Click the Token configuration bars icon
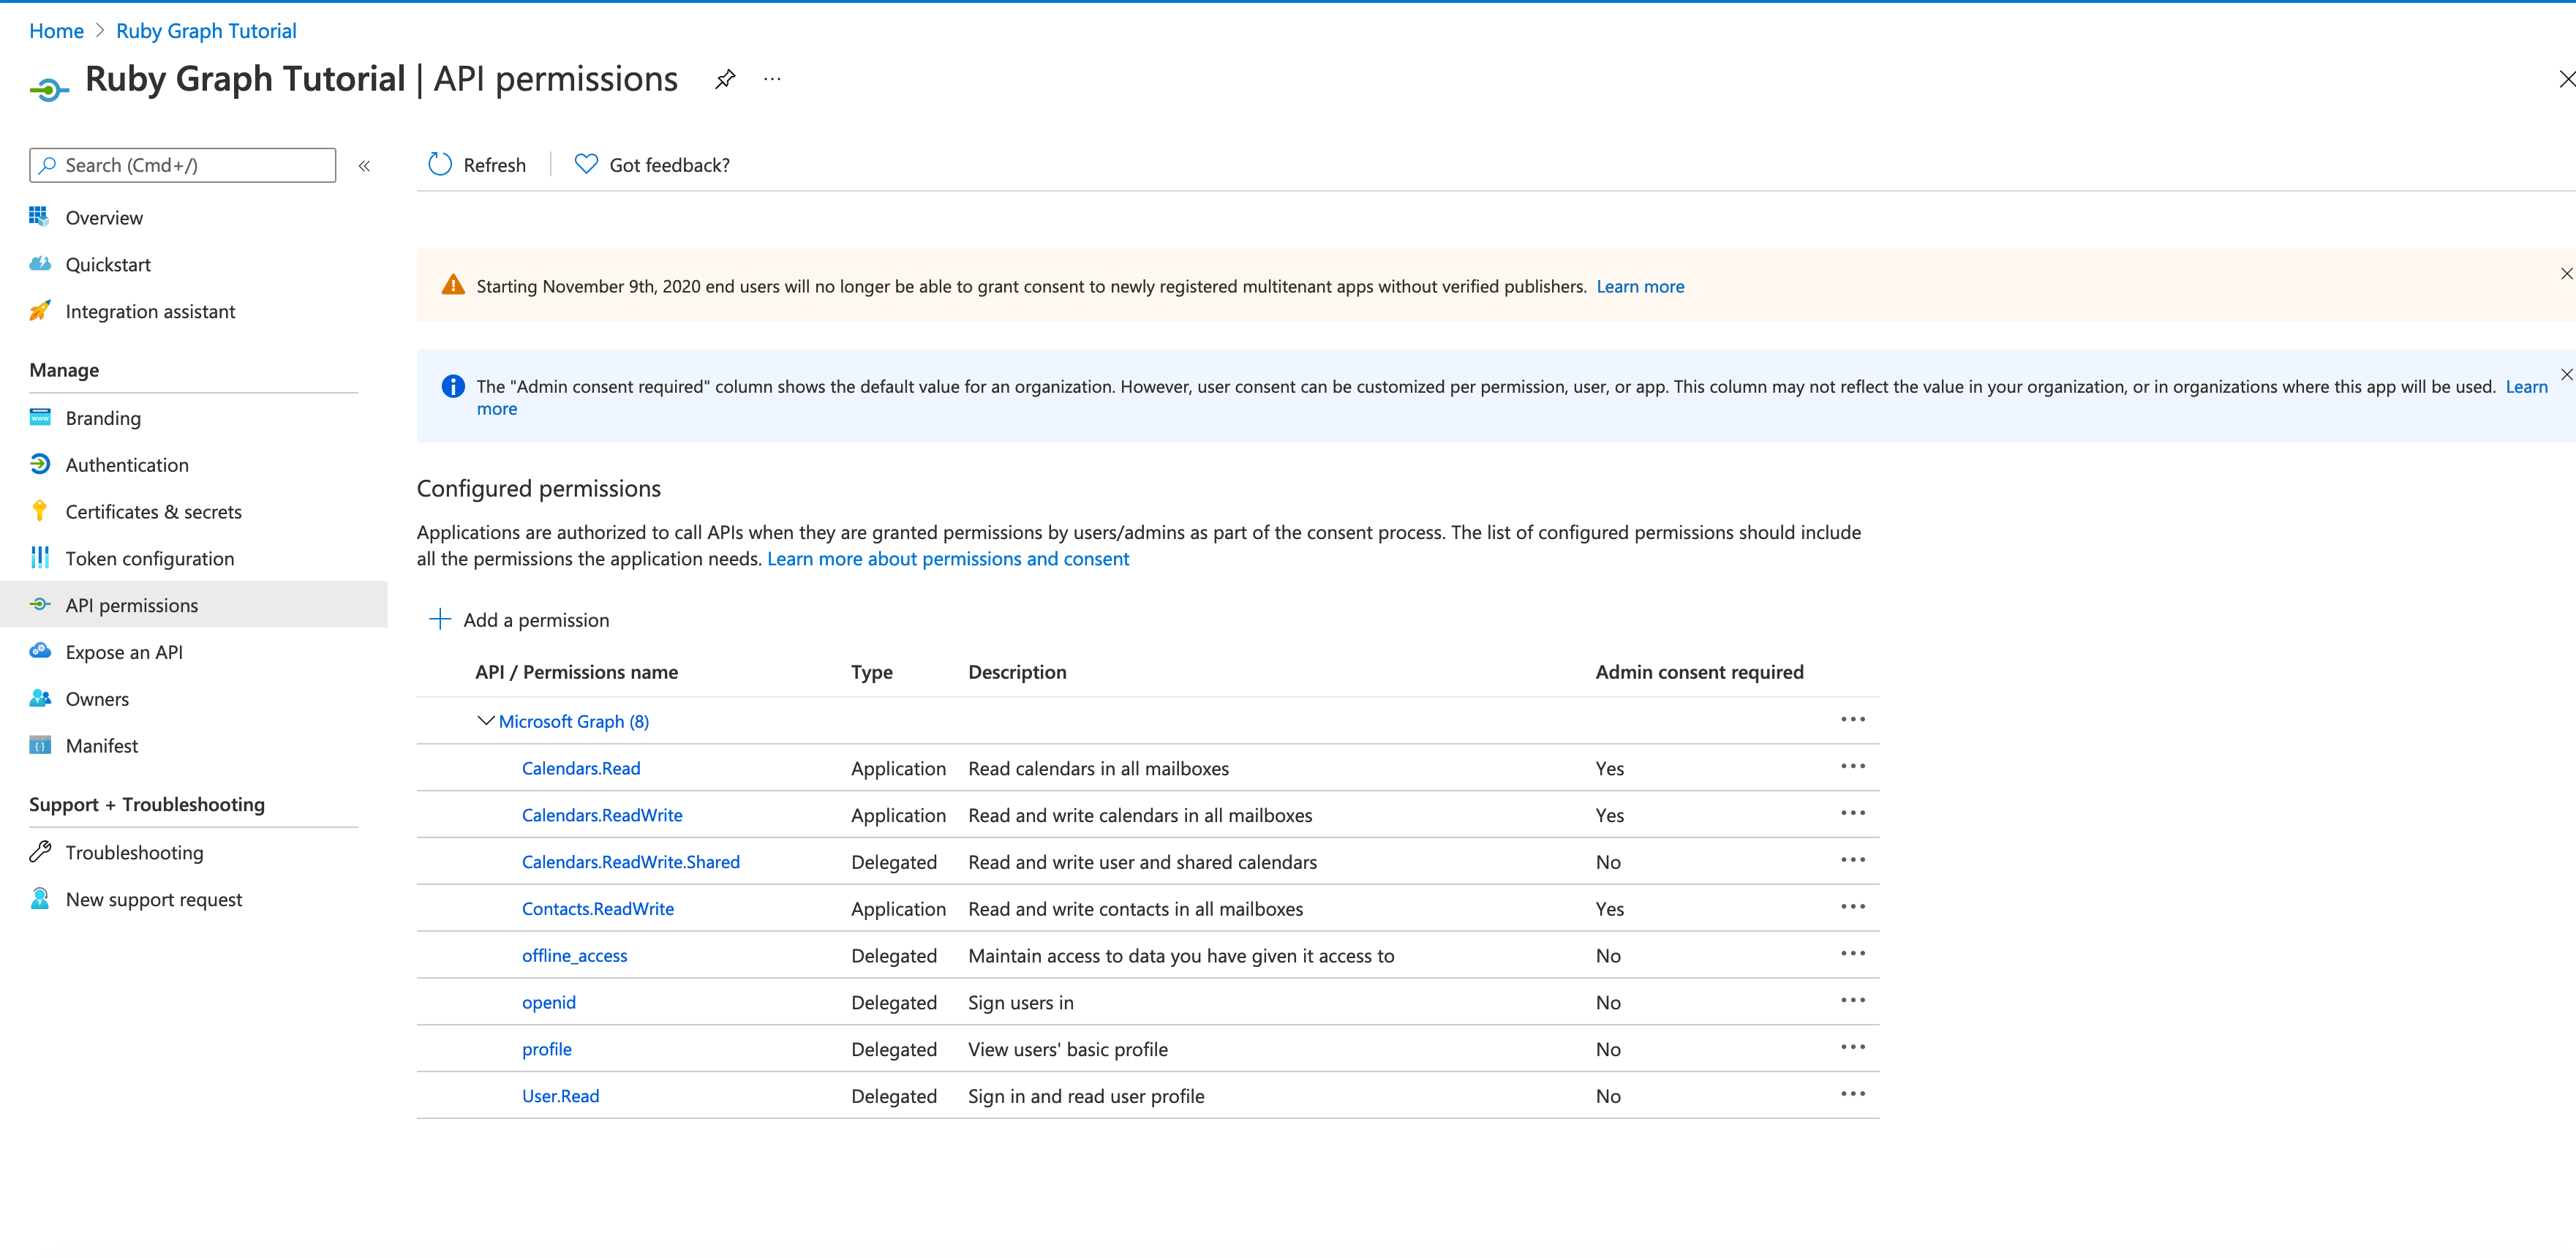The image size is (2576, 1258). tap(39, 558)
